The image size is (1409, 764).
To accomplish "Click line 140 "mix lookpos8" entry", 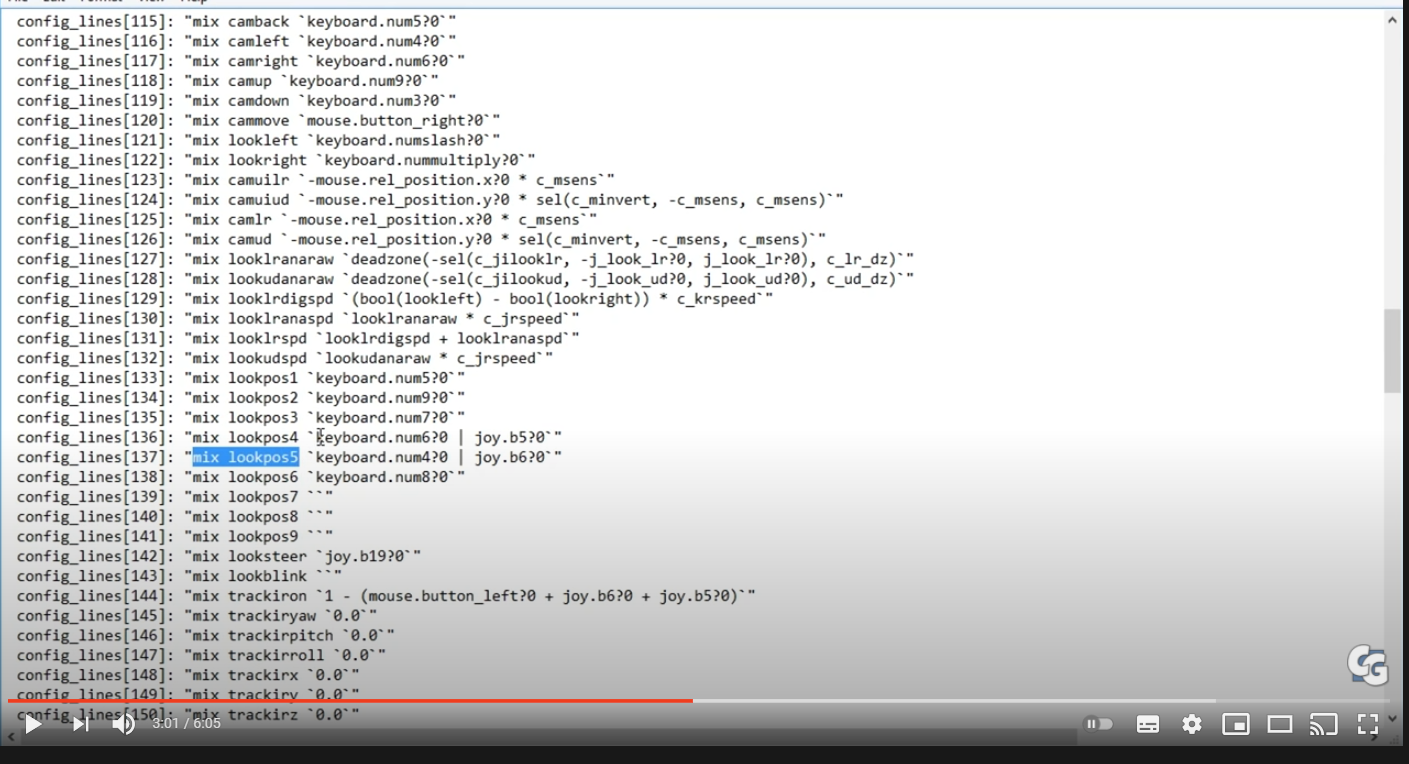I will (175, 516).
